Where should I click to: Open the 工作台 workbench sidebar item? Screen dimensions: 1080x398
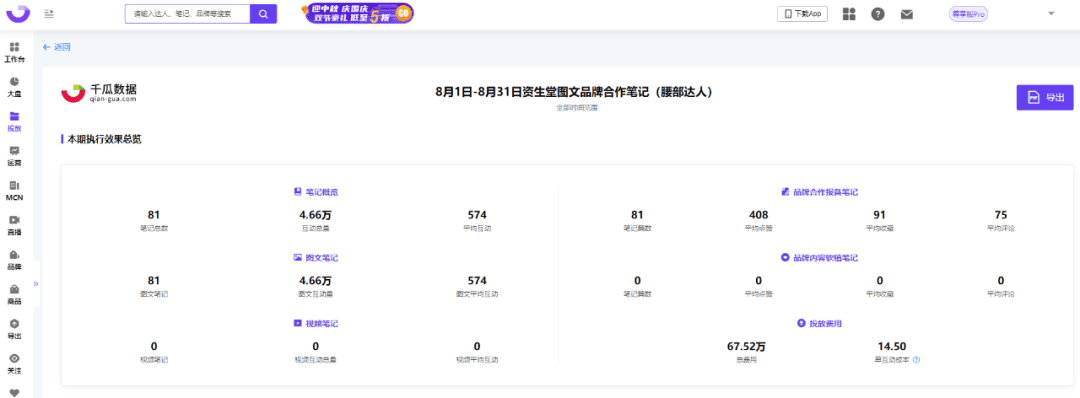pyautogui.click(x=14, y=52)
